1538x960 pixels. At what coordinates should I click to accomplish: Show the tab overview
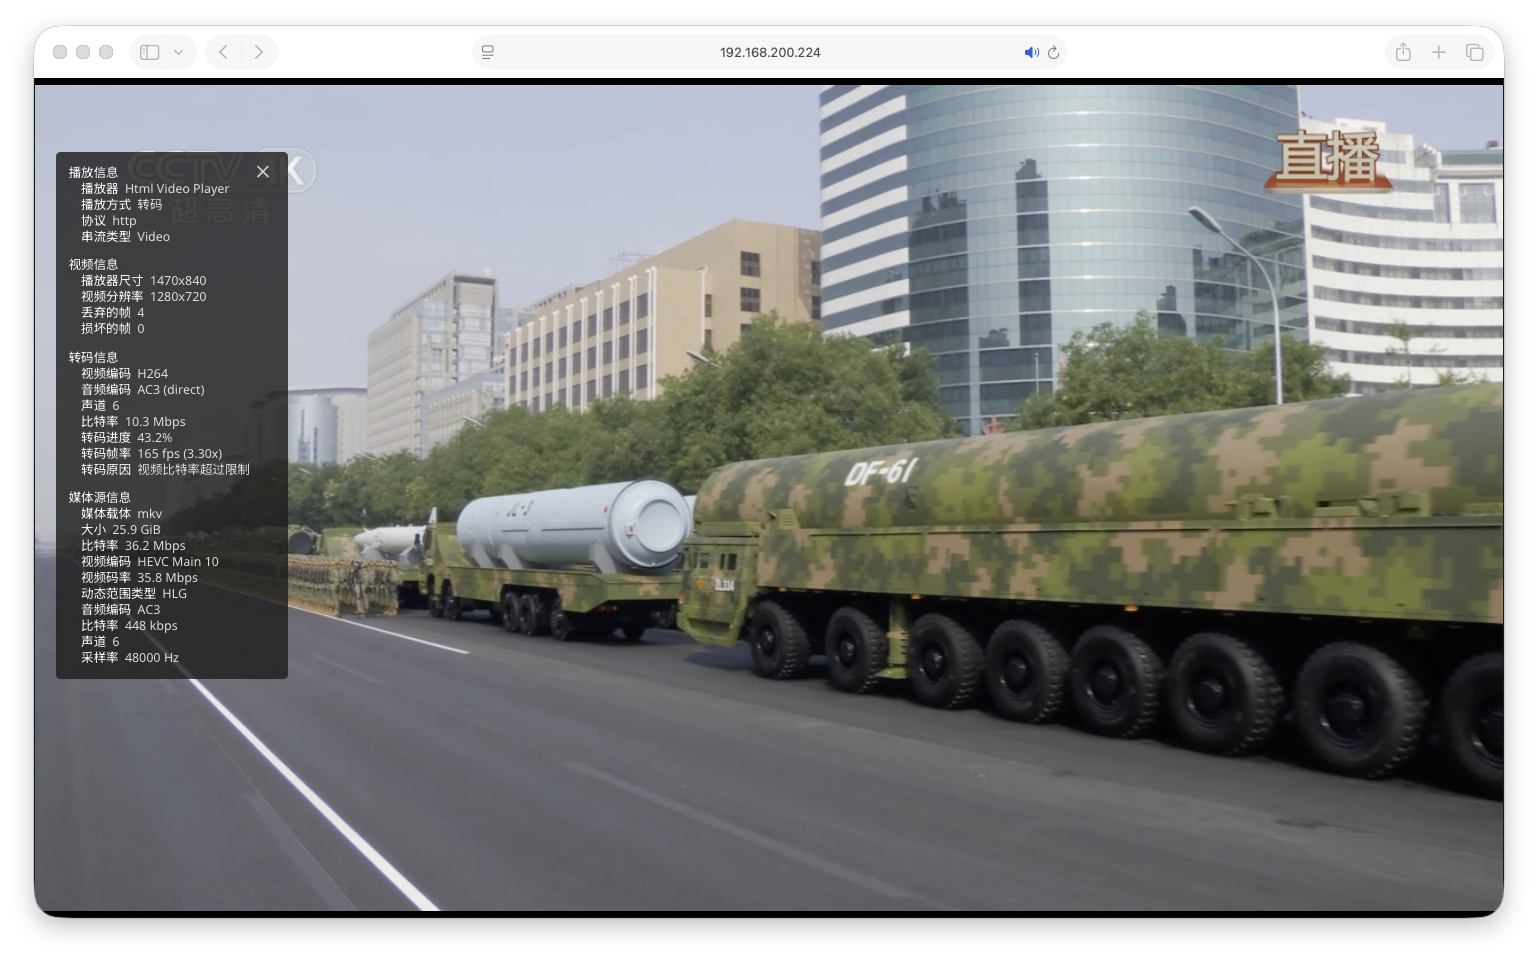[x=1475, y=52]
